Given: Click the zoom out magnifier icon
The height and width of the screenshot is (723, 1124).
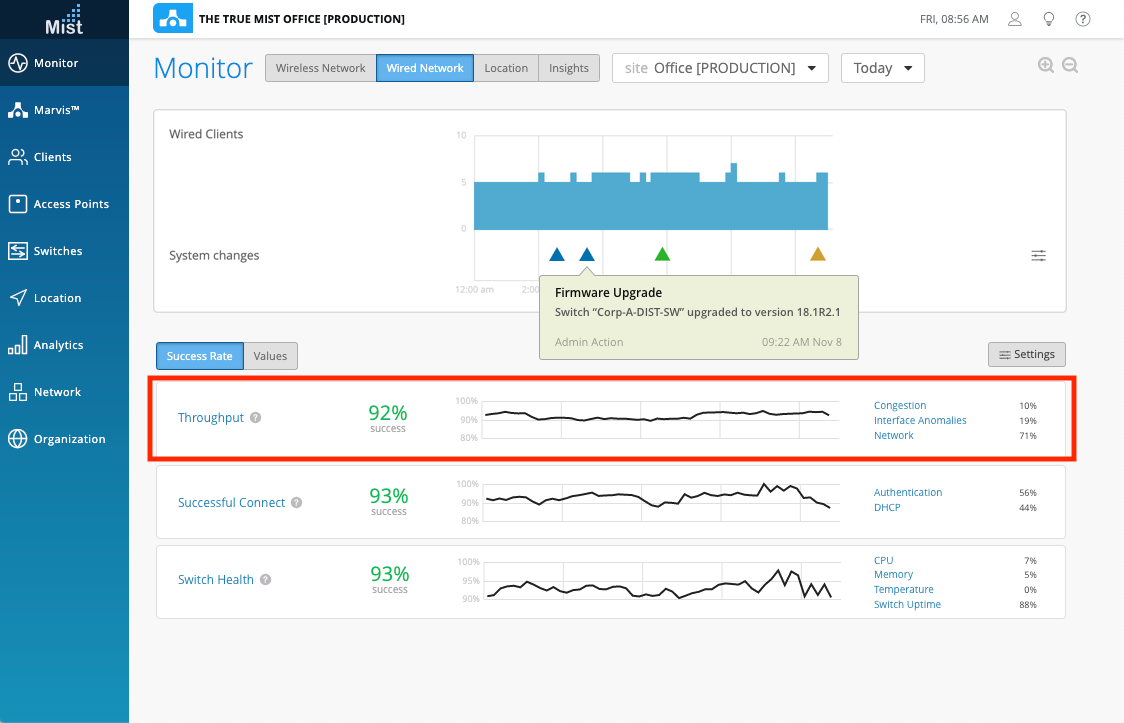Looking at the screenshot, I should [1070, 66].
